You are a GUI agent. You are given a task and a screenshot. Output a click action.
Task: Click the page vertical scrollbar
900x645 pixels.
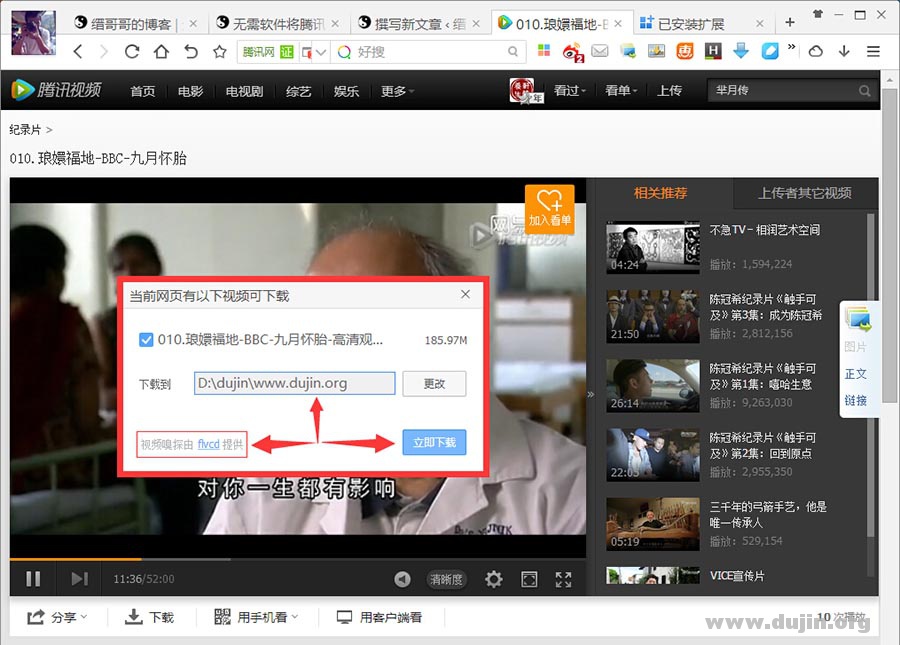click(889, 247)
